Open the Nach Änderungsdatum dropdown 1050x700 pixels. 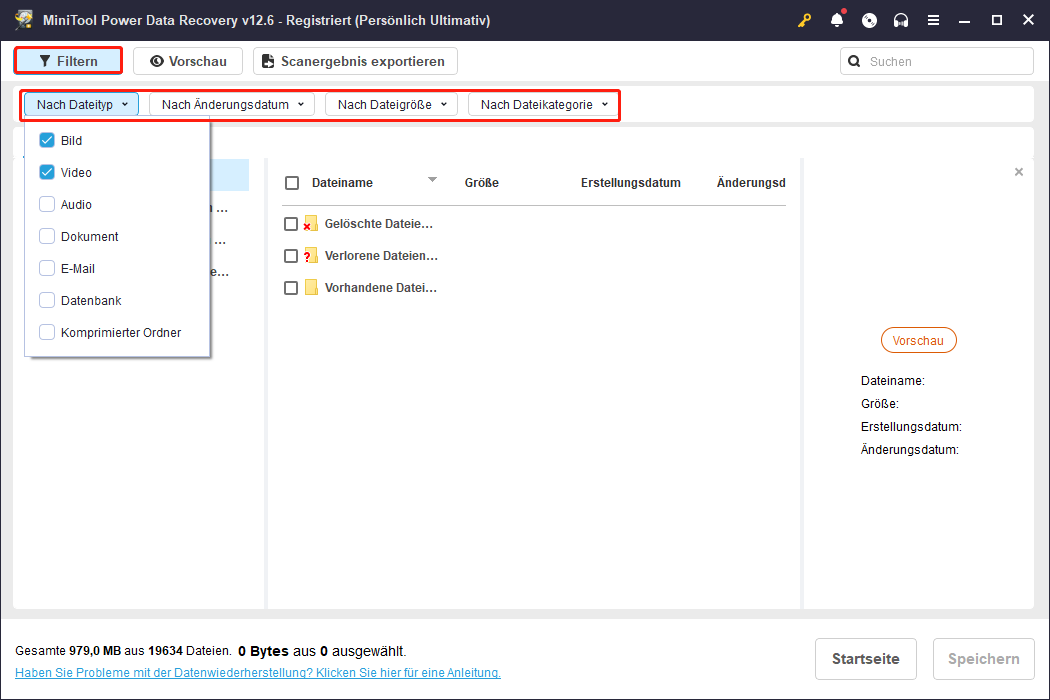coord(232,104)
